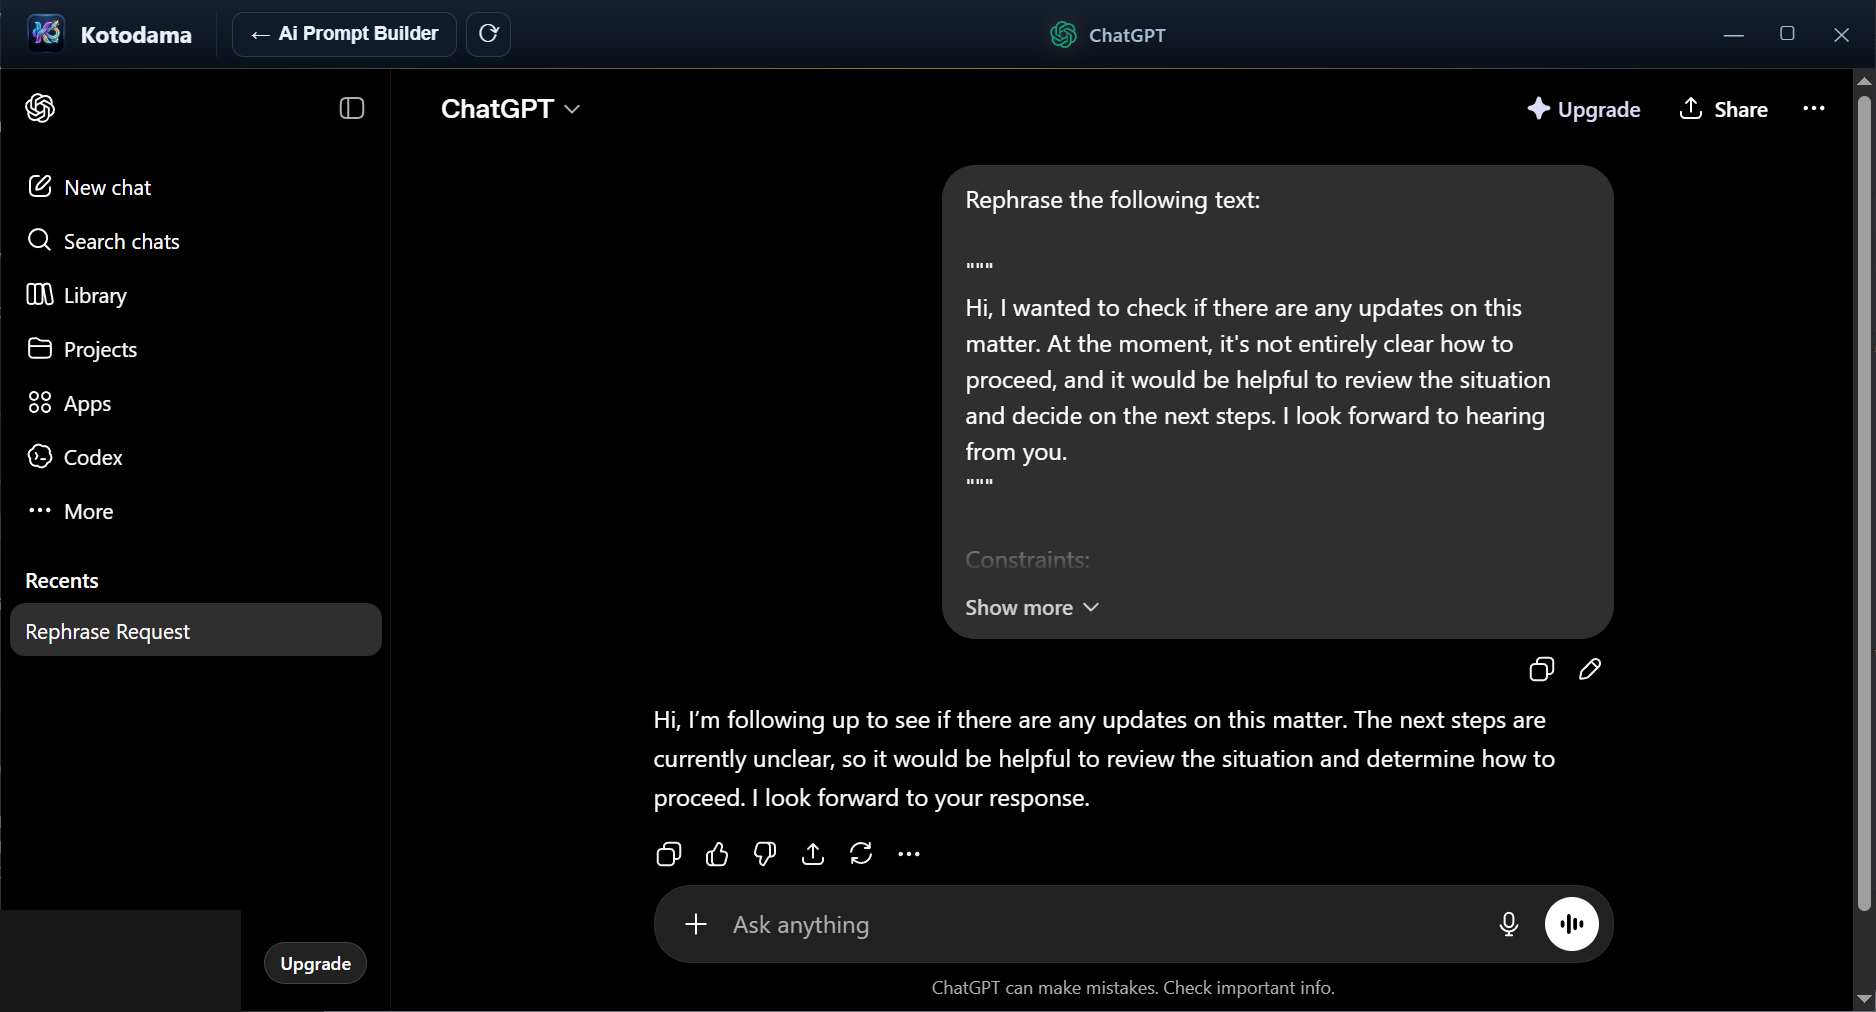The height and width of the screenshot is (1012, 1876).
Task: Expand the message with Show more
Action: (x=1032, y=608)
